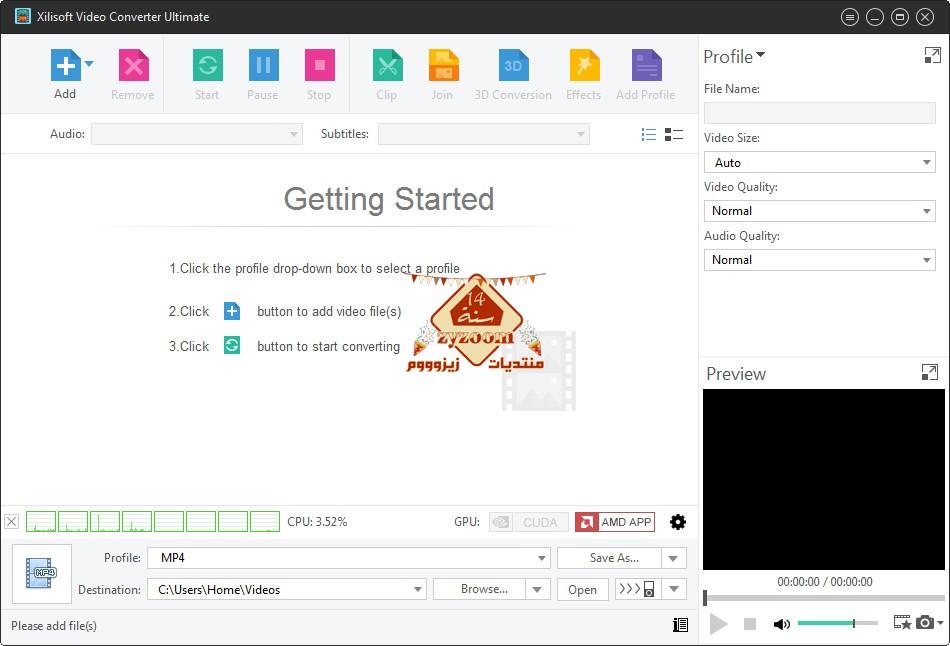Open the application menu icon in title bar

[x=850, y=17]
